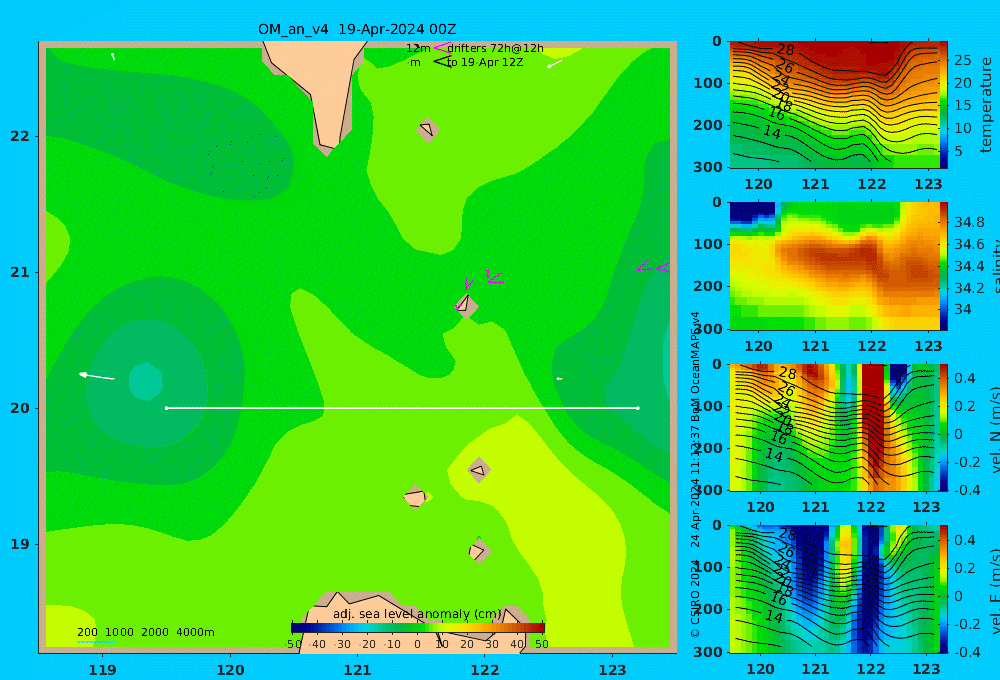Click the white transect line at 20°N
The height and width of the screenshot is (680, 1000).
(x=402, y=408)
